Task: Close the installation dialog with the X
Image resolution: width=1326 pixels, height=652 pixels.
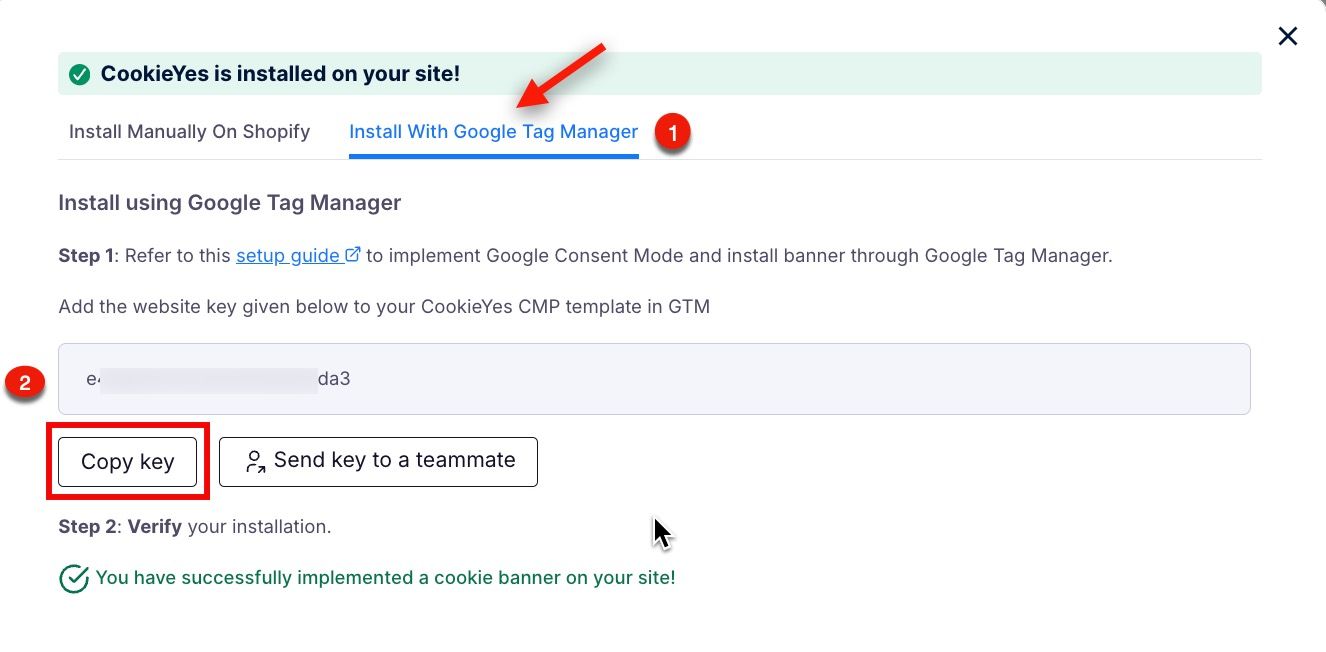Action: pyautogui.click(x=1288, y=36)
